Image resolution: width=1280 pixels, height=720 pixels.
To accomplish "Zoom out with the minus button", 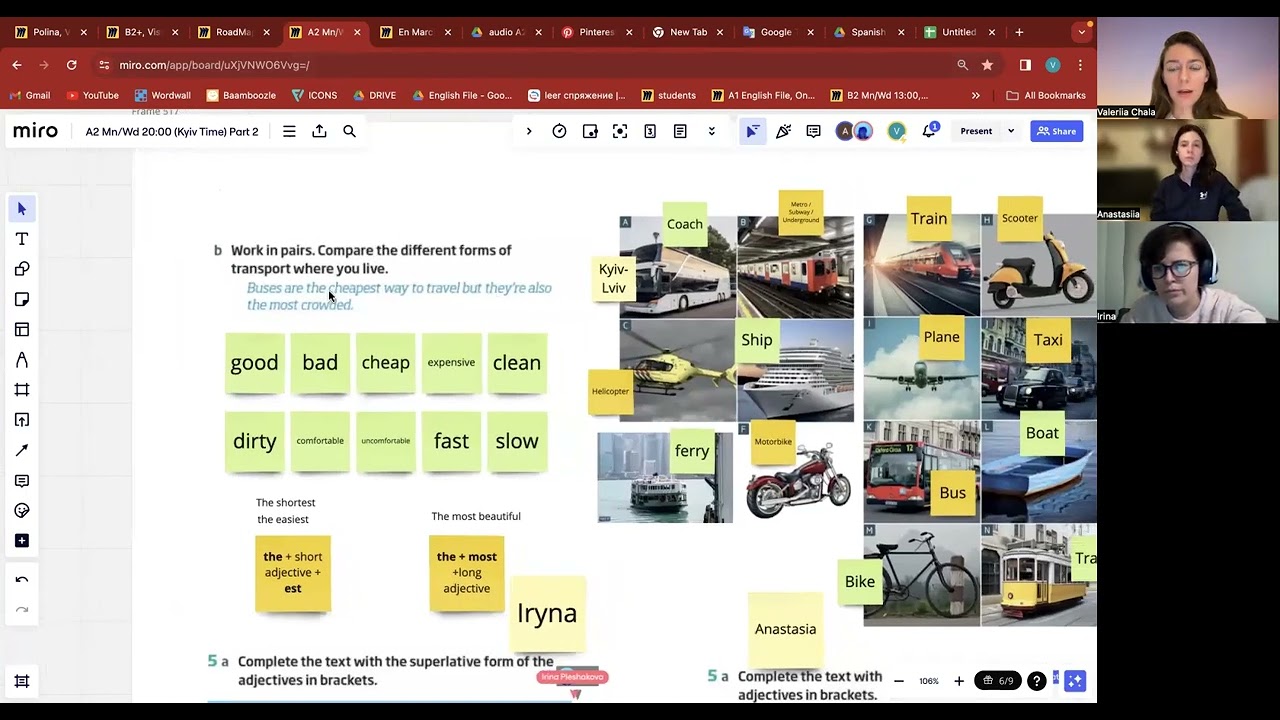I will 898,681.
